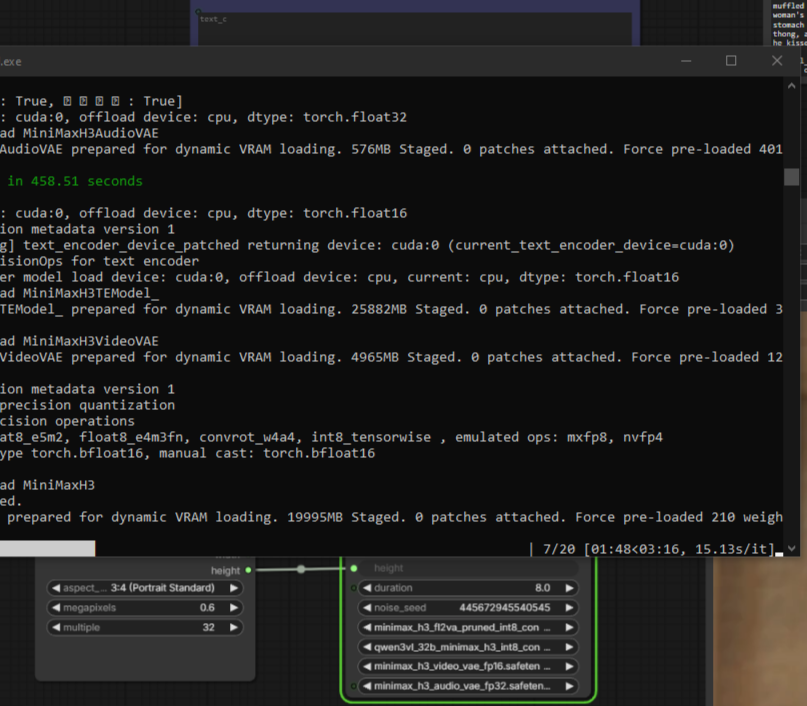The height and width of the screenshot is (706, 807).
Task: Select next minimax_h3_fl2va_pruned model
Action: [x=569, y=627]
